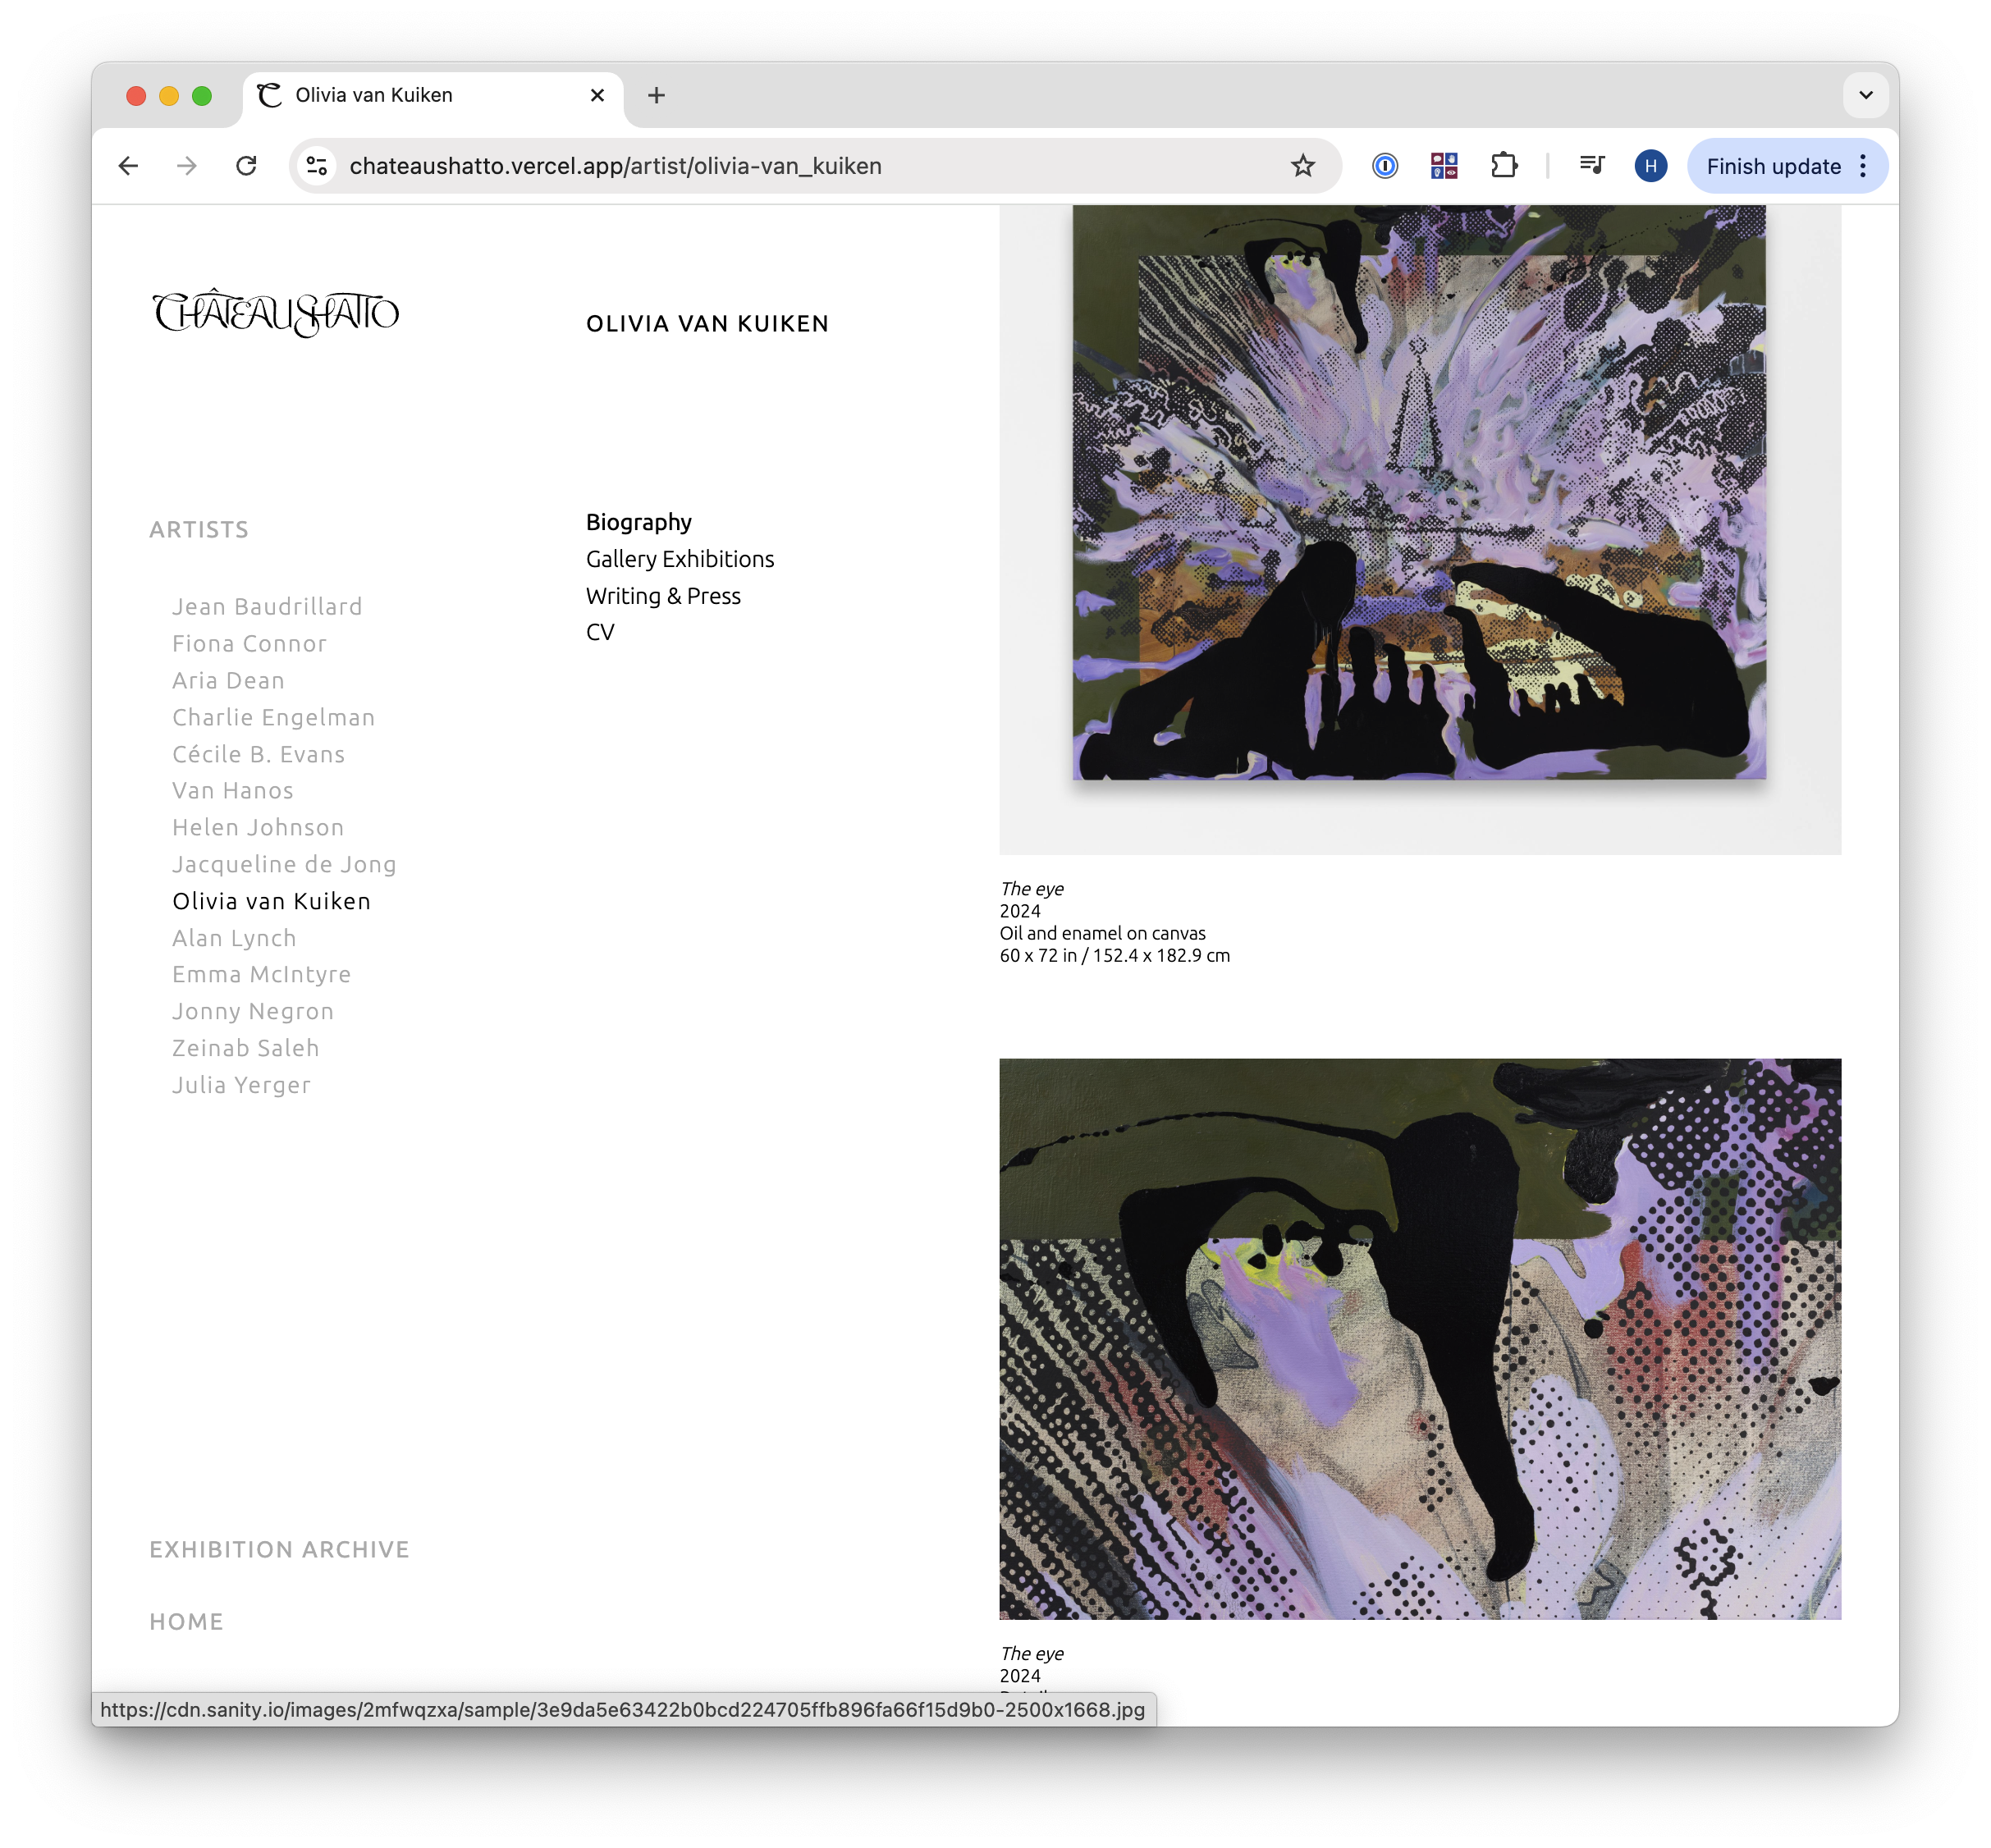Image resolution: width=1991 pixels, height=1848 pixels.
Task: Open the media controls icon
Action: 1592,166
